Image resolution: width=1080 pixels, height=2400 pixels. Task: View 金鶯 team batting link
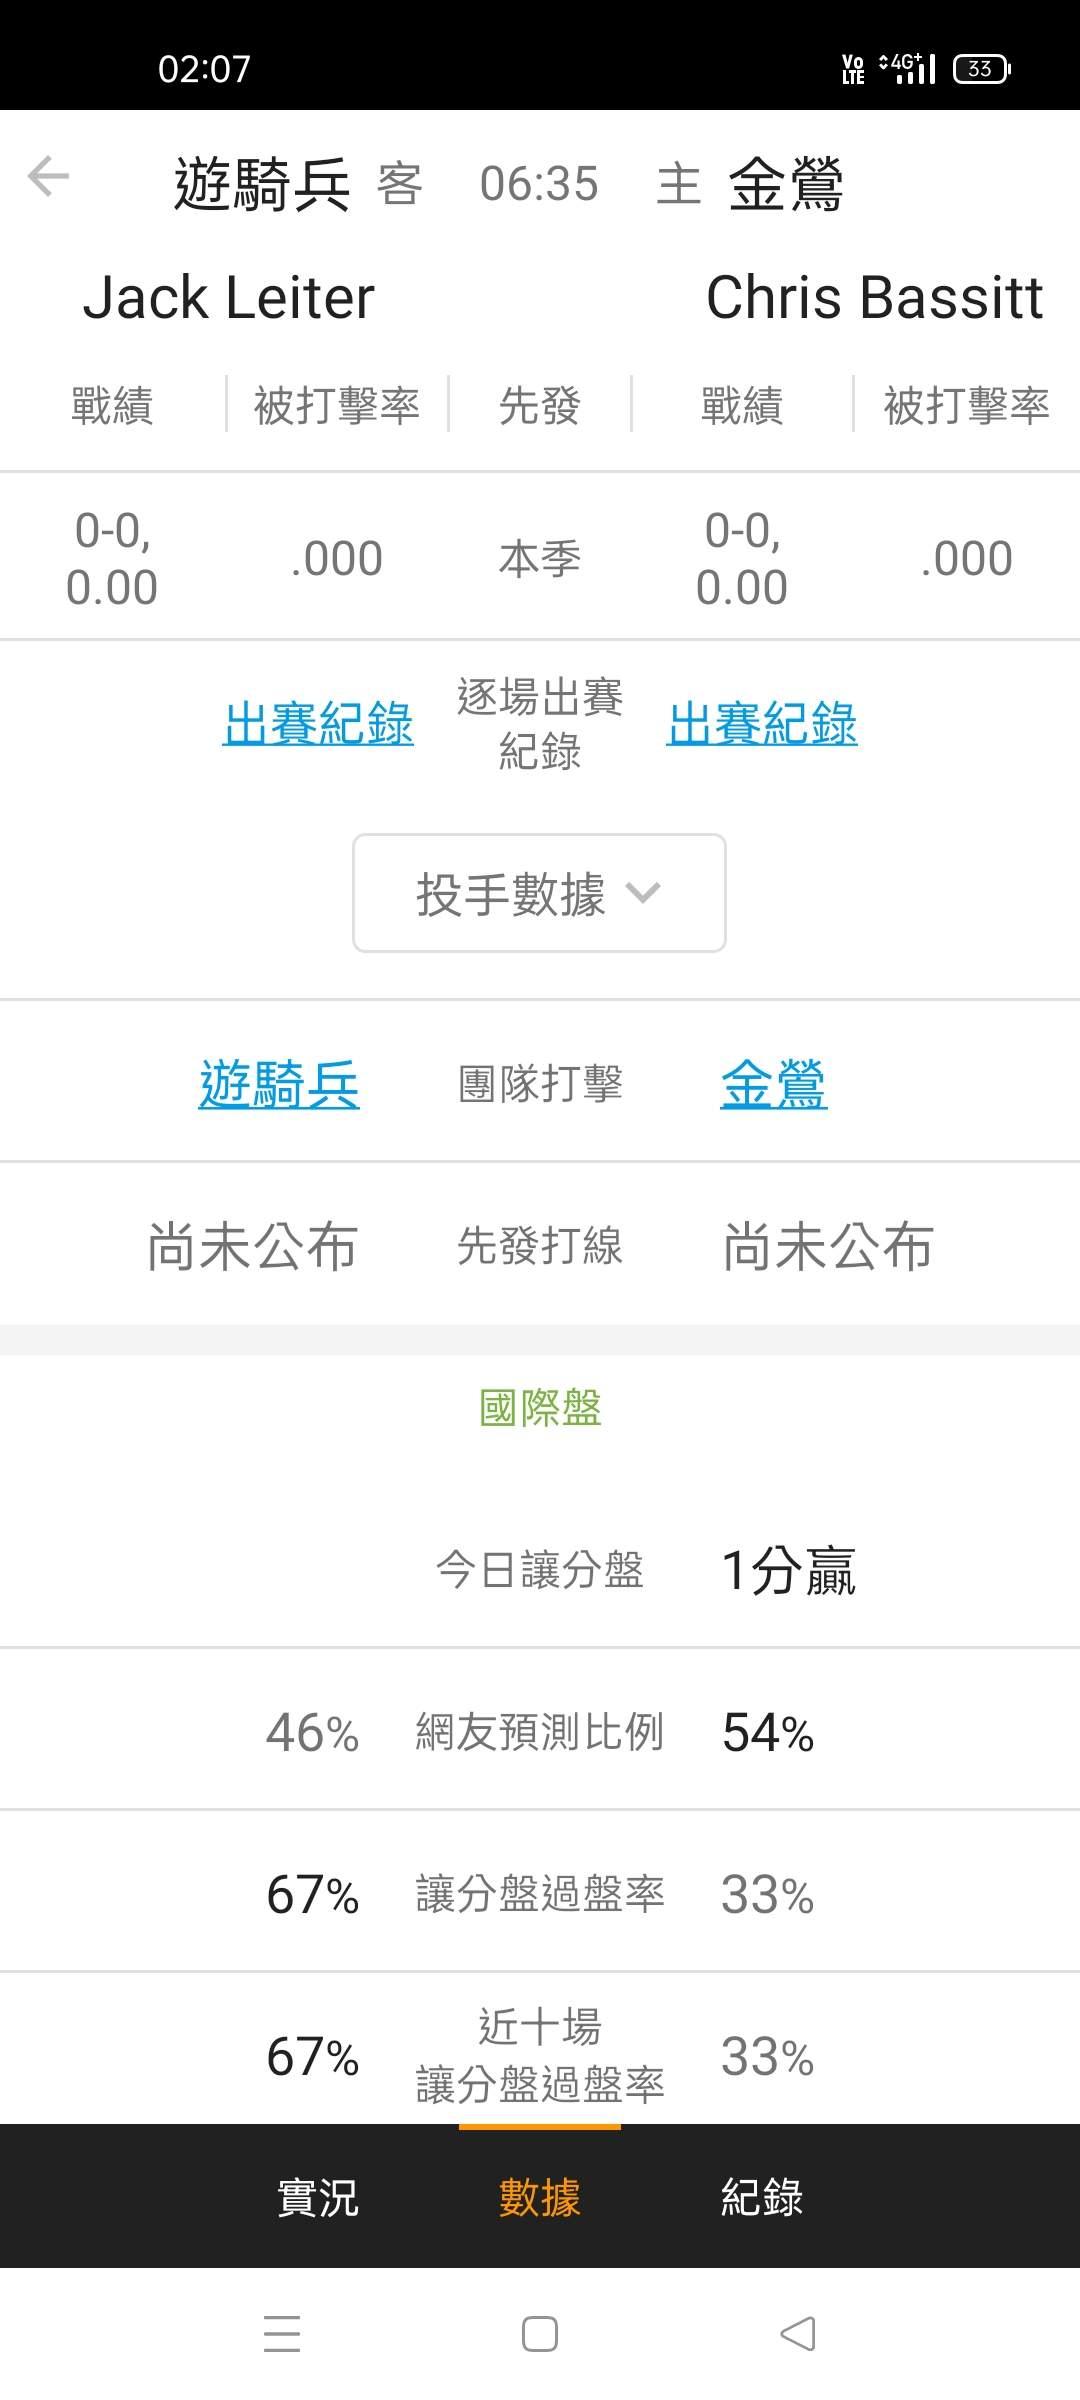coord(774,1084)
